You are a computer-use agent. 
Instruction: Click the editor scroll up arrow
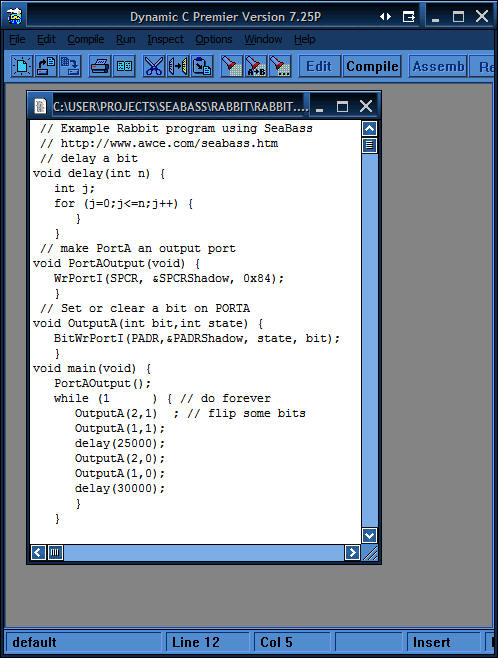pos(369,129)
